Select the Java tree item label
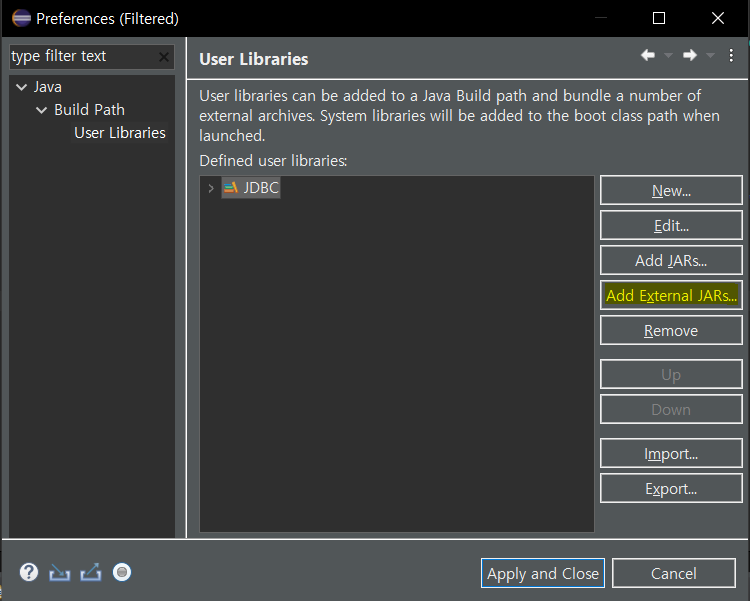 (47, 87)
